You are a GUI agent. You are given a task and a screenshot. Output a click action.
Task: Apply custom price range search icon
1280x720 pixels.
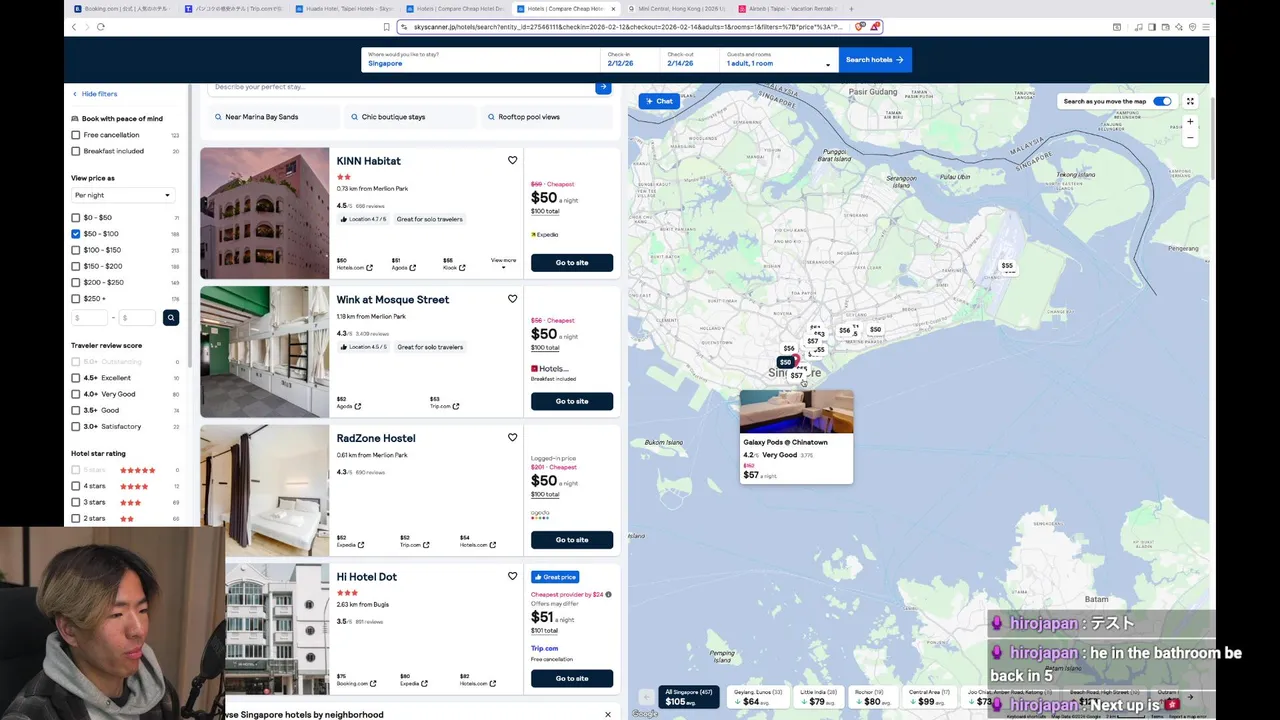171,317
